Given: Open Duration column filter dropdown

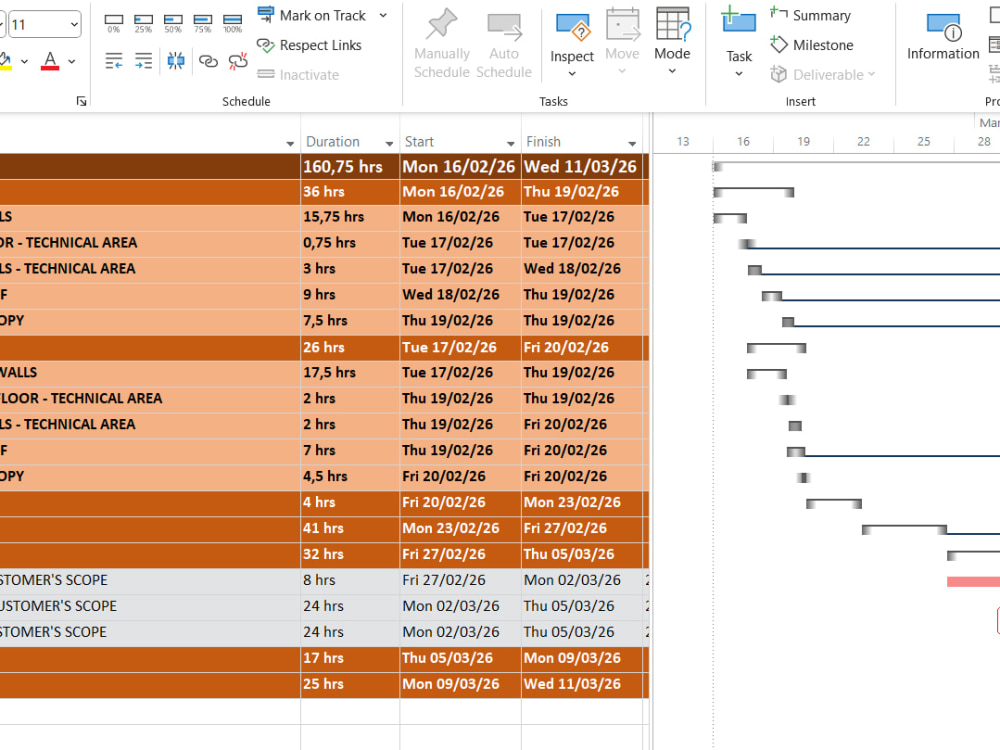Looking at the screenshot, I should point(388,143).
